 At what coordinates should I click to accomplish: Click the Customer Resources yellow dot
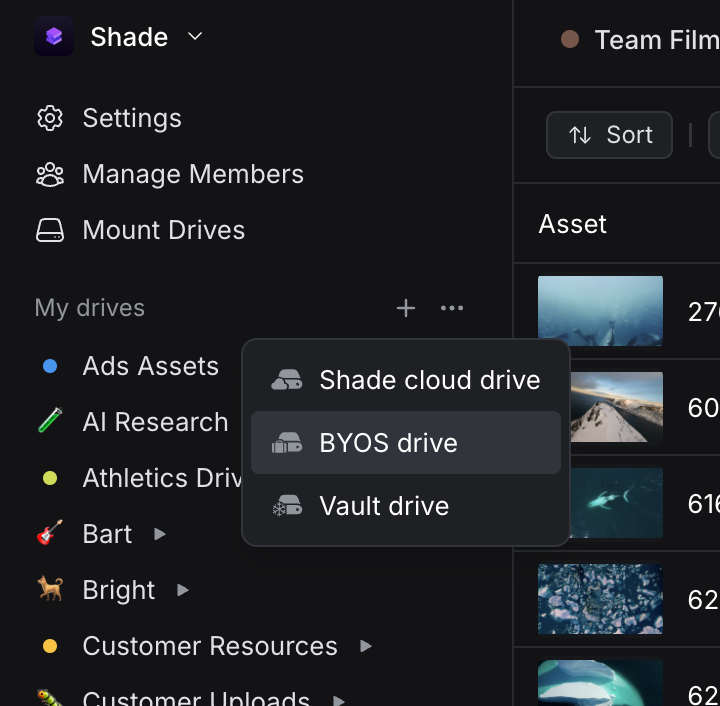[x=50, y=646]
